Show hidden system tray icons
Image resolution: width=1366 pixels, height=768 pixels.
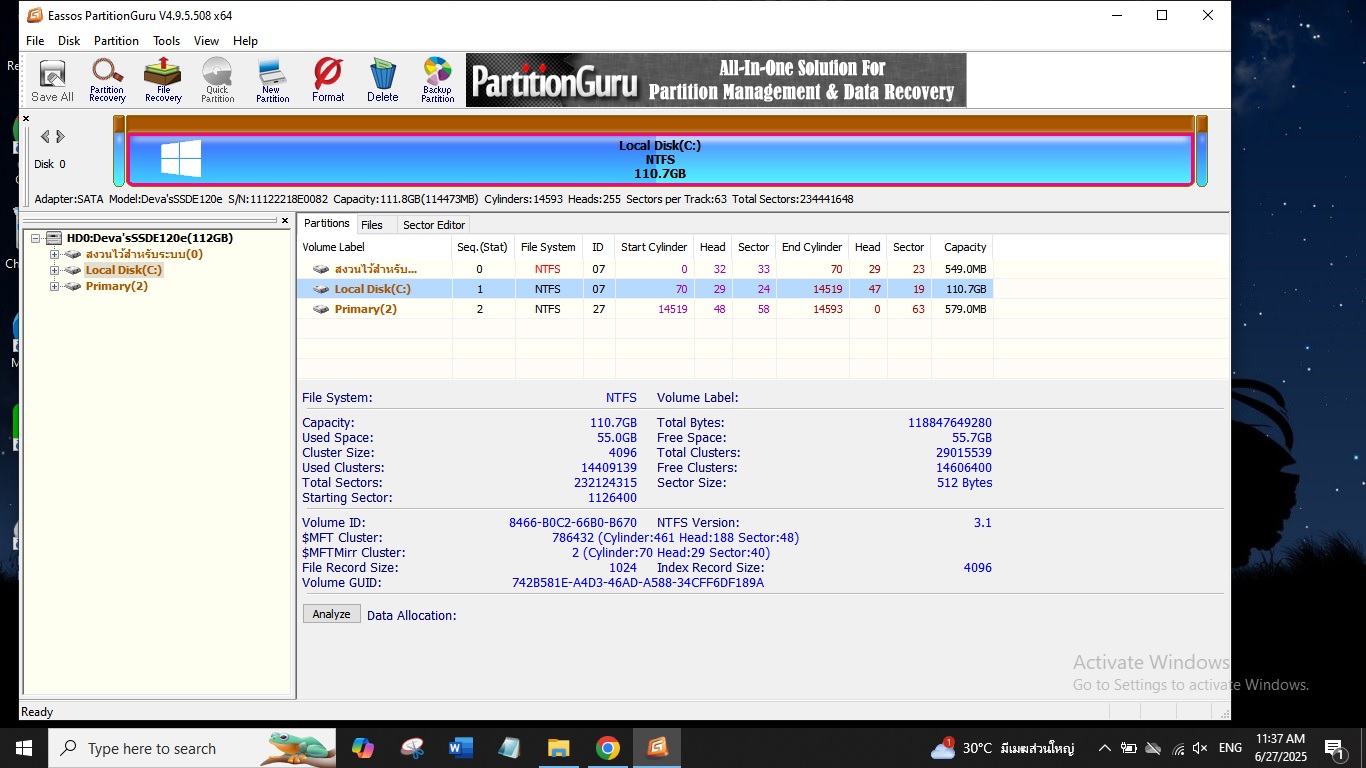pyautogui.click(x=1104, y=748)
